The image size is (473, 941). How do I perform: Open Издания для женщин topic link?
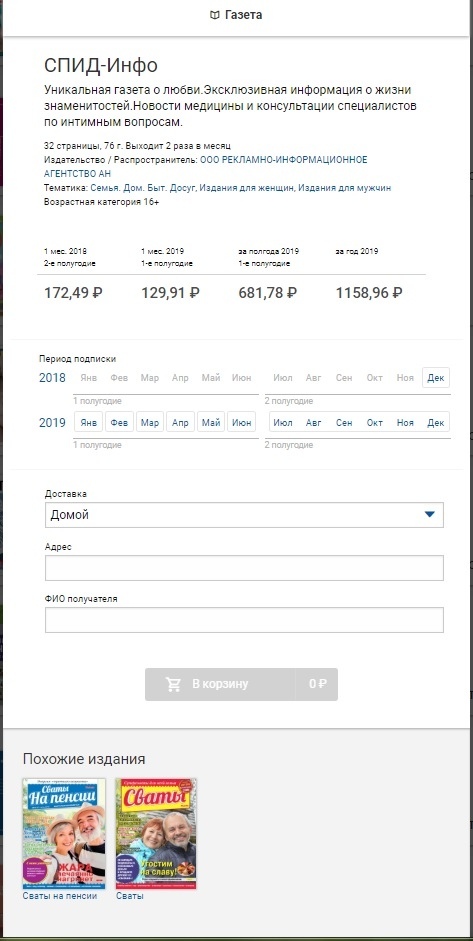pos(247,188)
